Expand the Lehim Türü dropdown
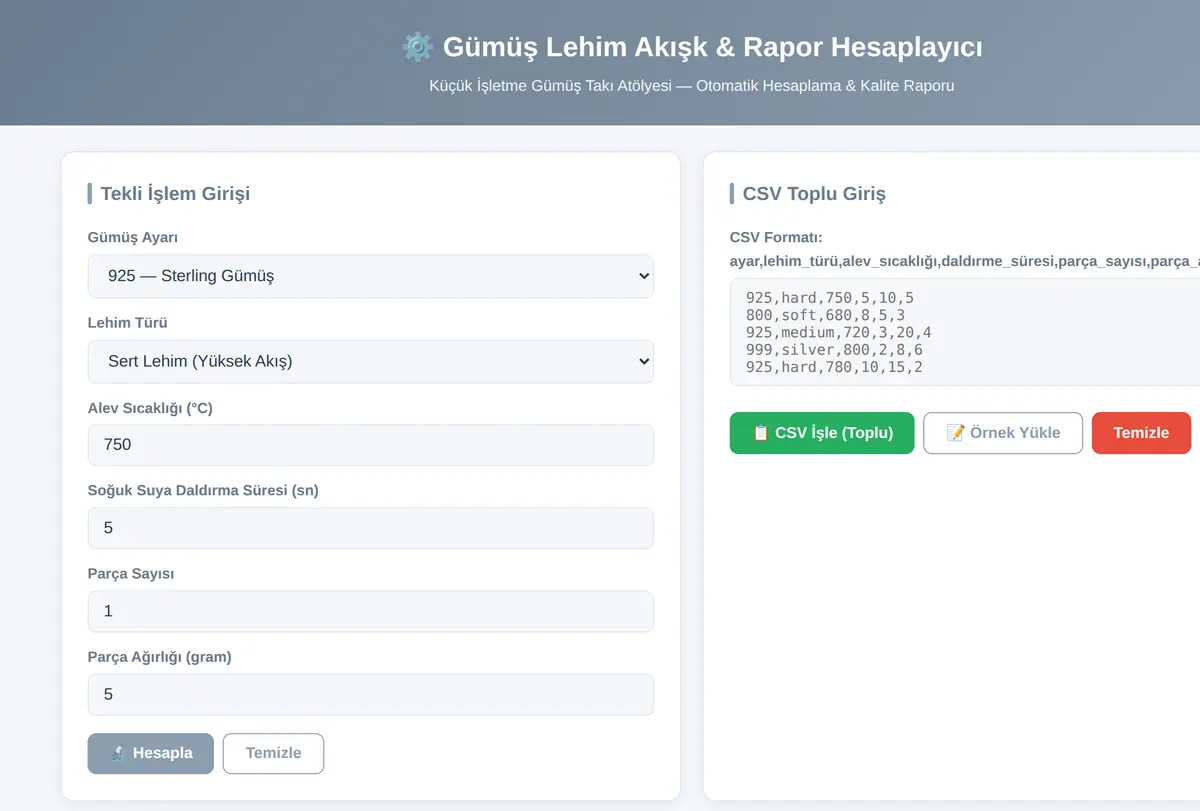 (x=371, y=362)
